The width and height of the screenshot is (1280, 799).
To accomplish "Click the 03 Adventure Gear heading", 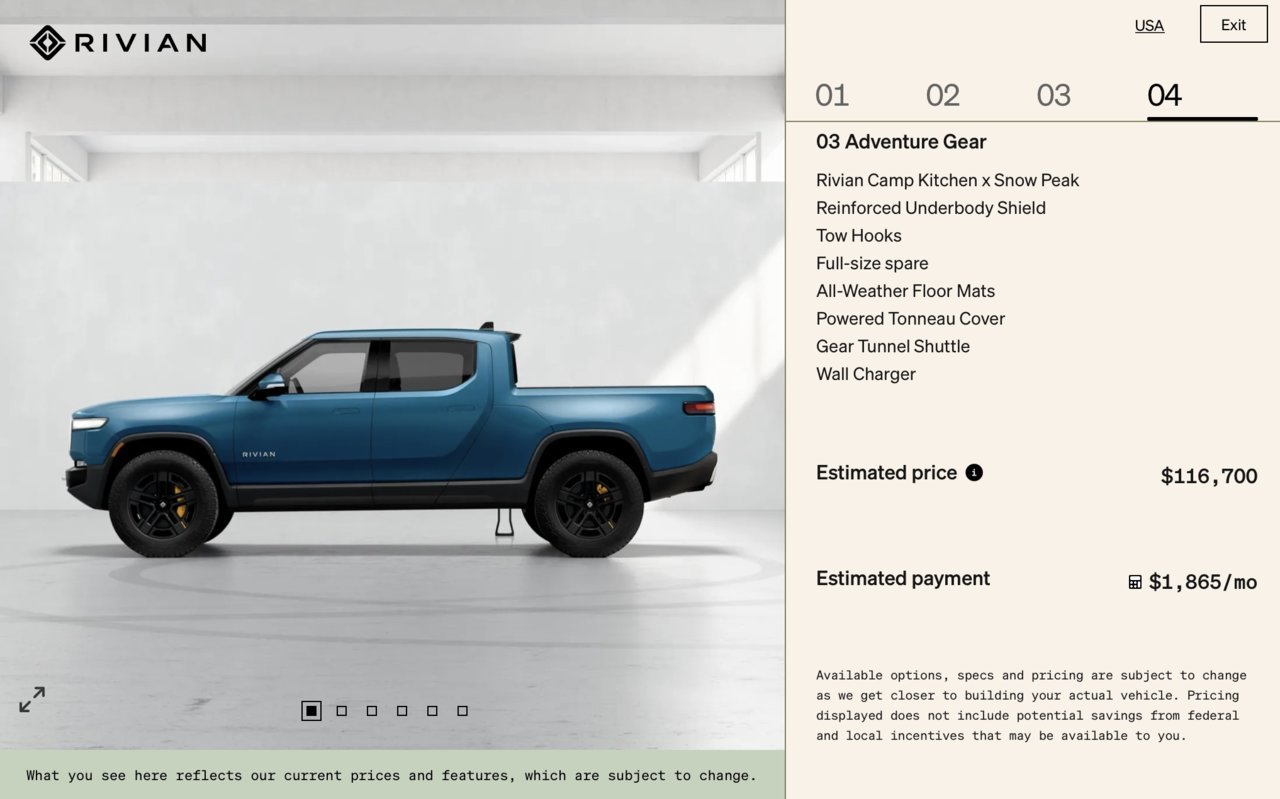I will point(901,142).
